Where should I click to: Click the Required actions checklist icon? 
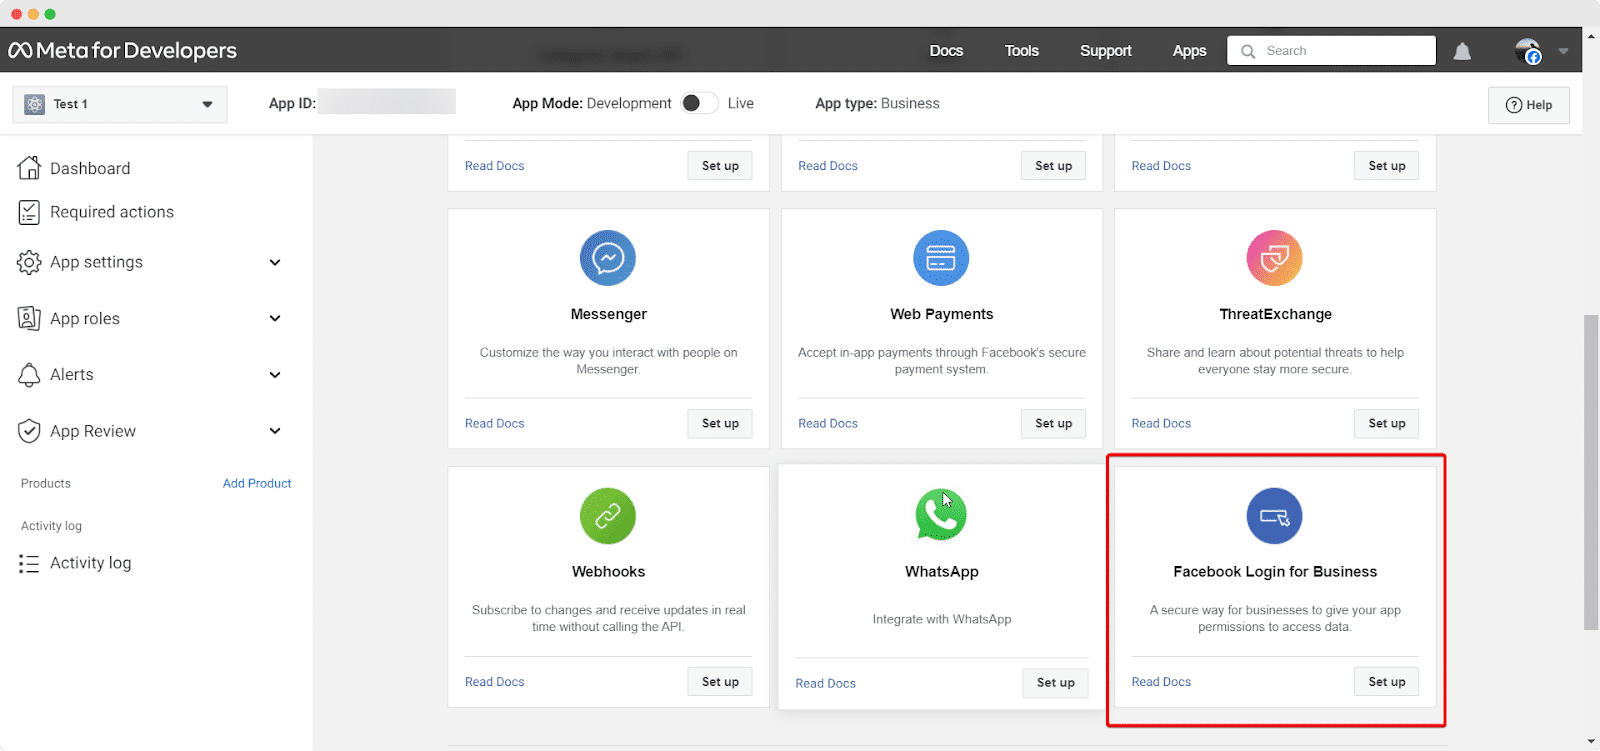pyautogui.click(x=29, y=212)
